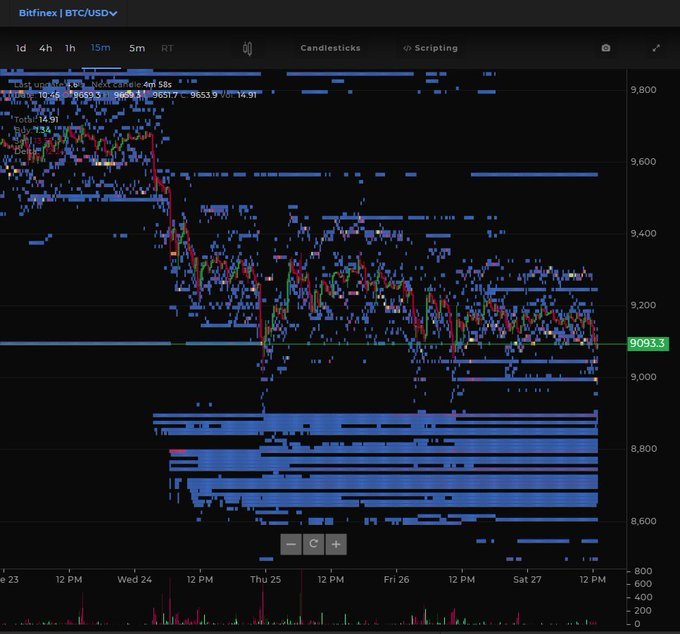Open the Candlesticks chart style menu
Screen dimensions: 680x634
point(330,48)
